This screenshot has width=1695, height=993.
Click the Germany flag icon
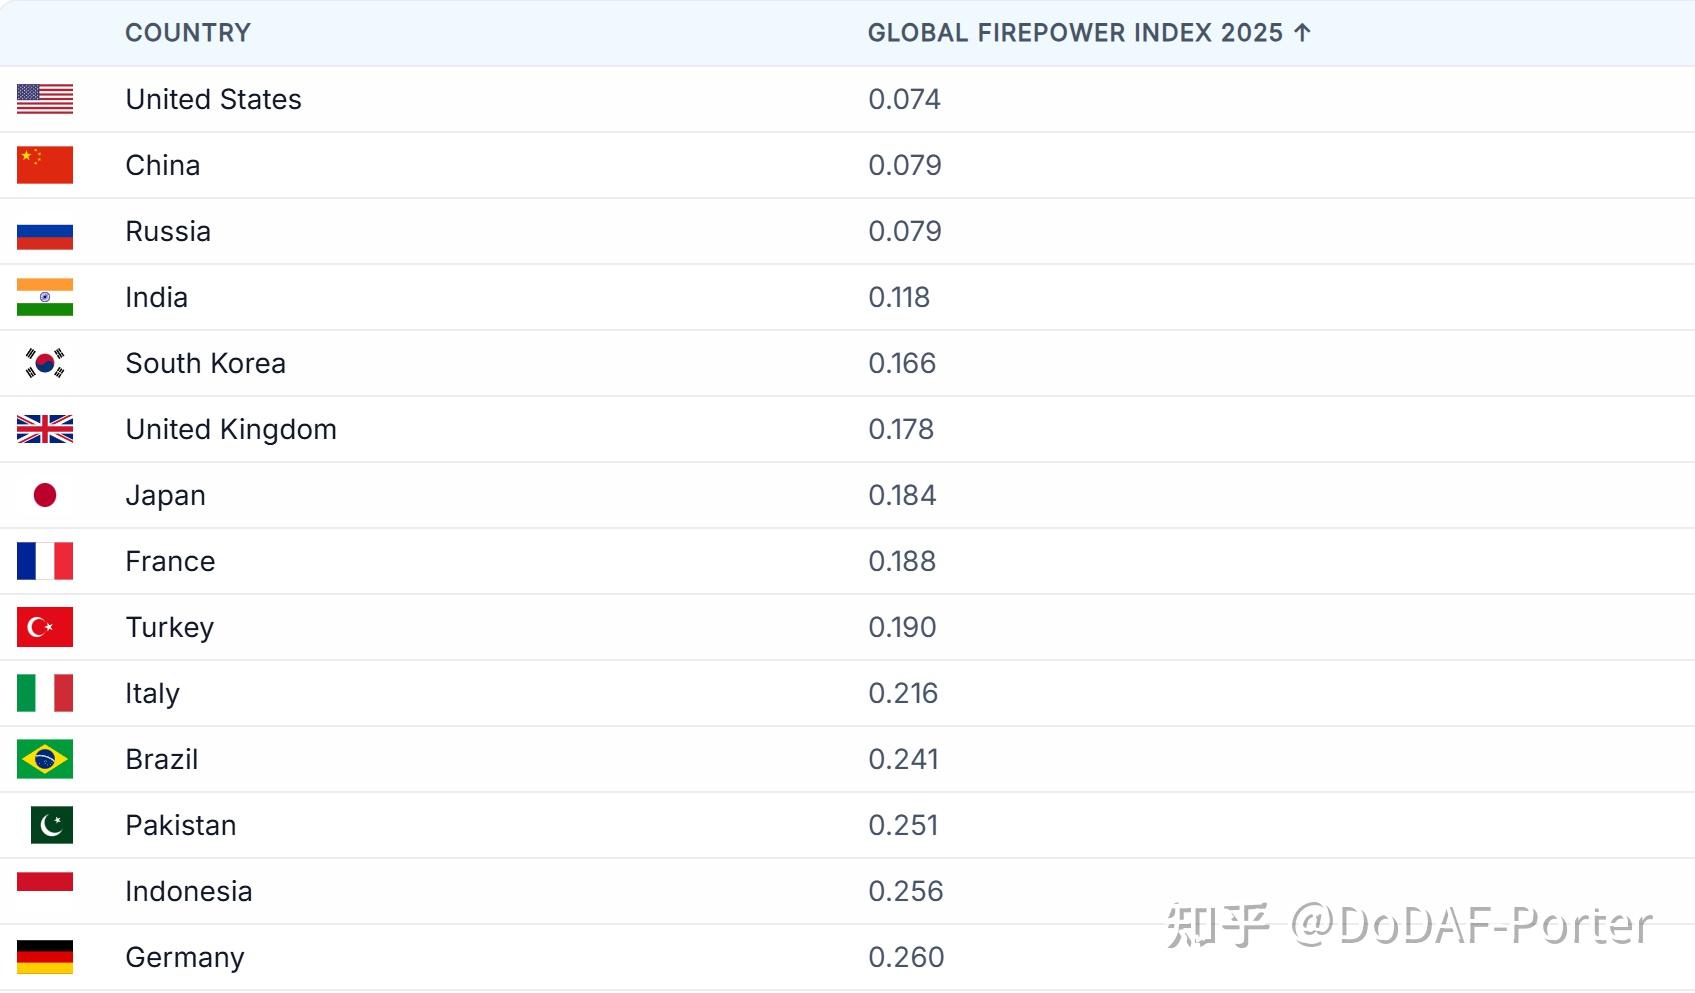click(45, 957)
